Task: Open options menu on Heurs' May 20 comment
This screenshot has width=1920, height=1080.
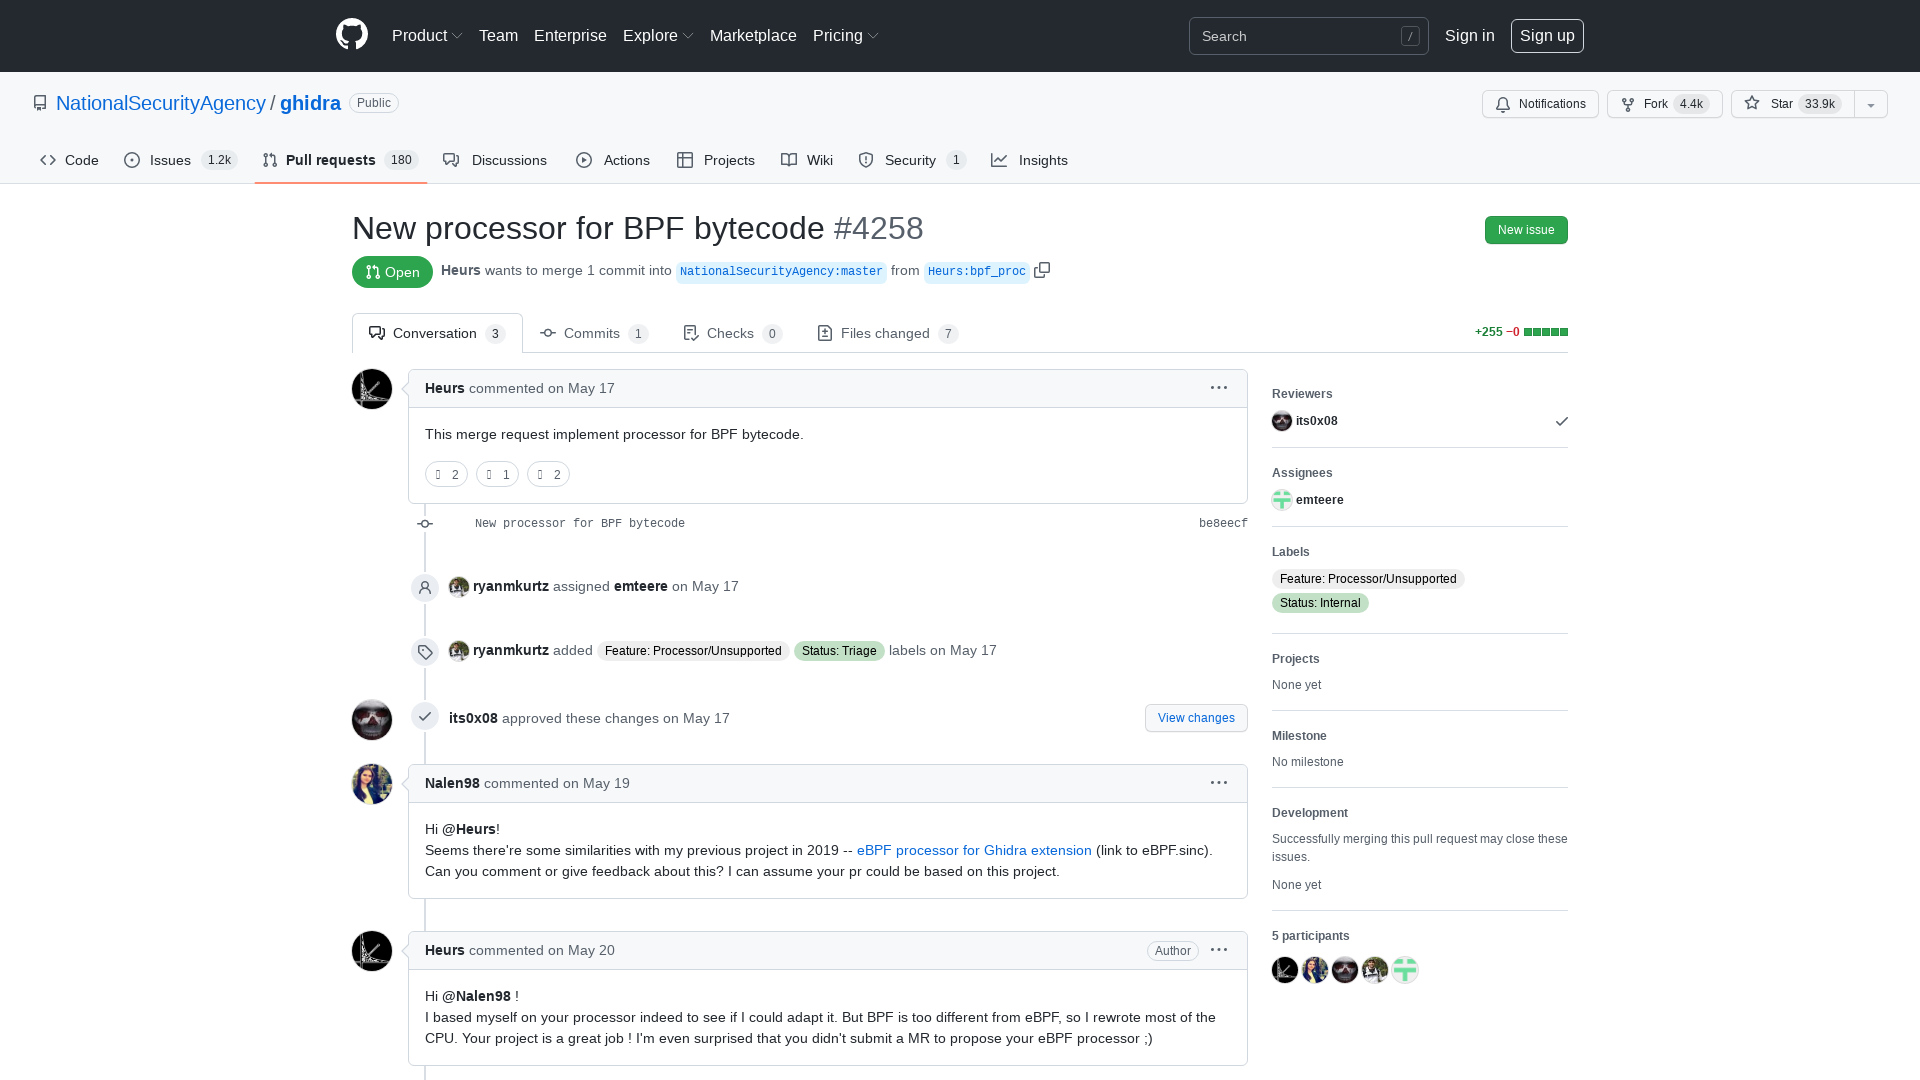Action: (x=1219, y=950)
